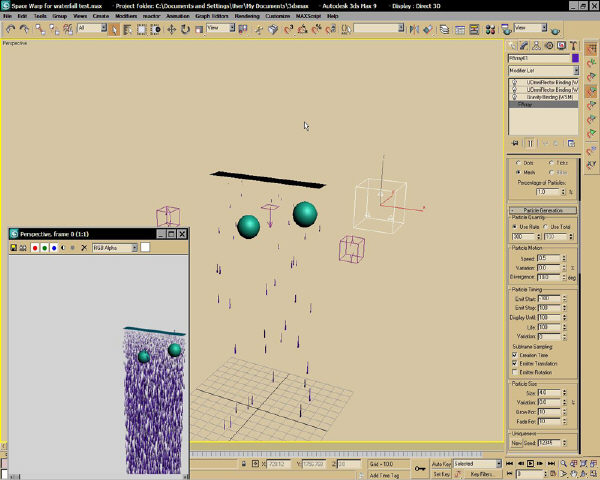Screen dimensions: 600x480
Task: Collapse the Particle Generation rollout
Action: pos(543,210)
